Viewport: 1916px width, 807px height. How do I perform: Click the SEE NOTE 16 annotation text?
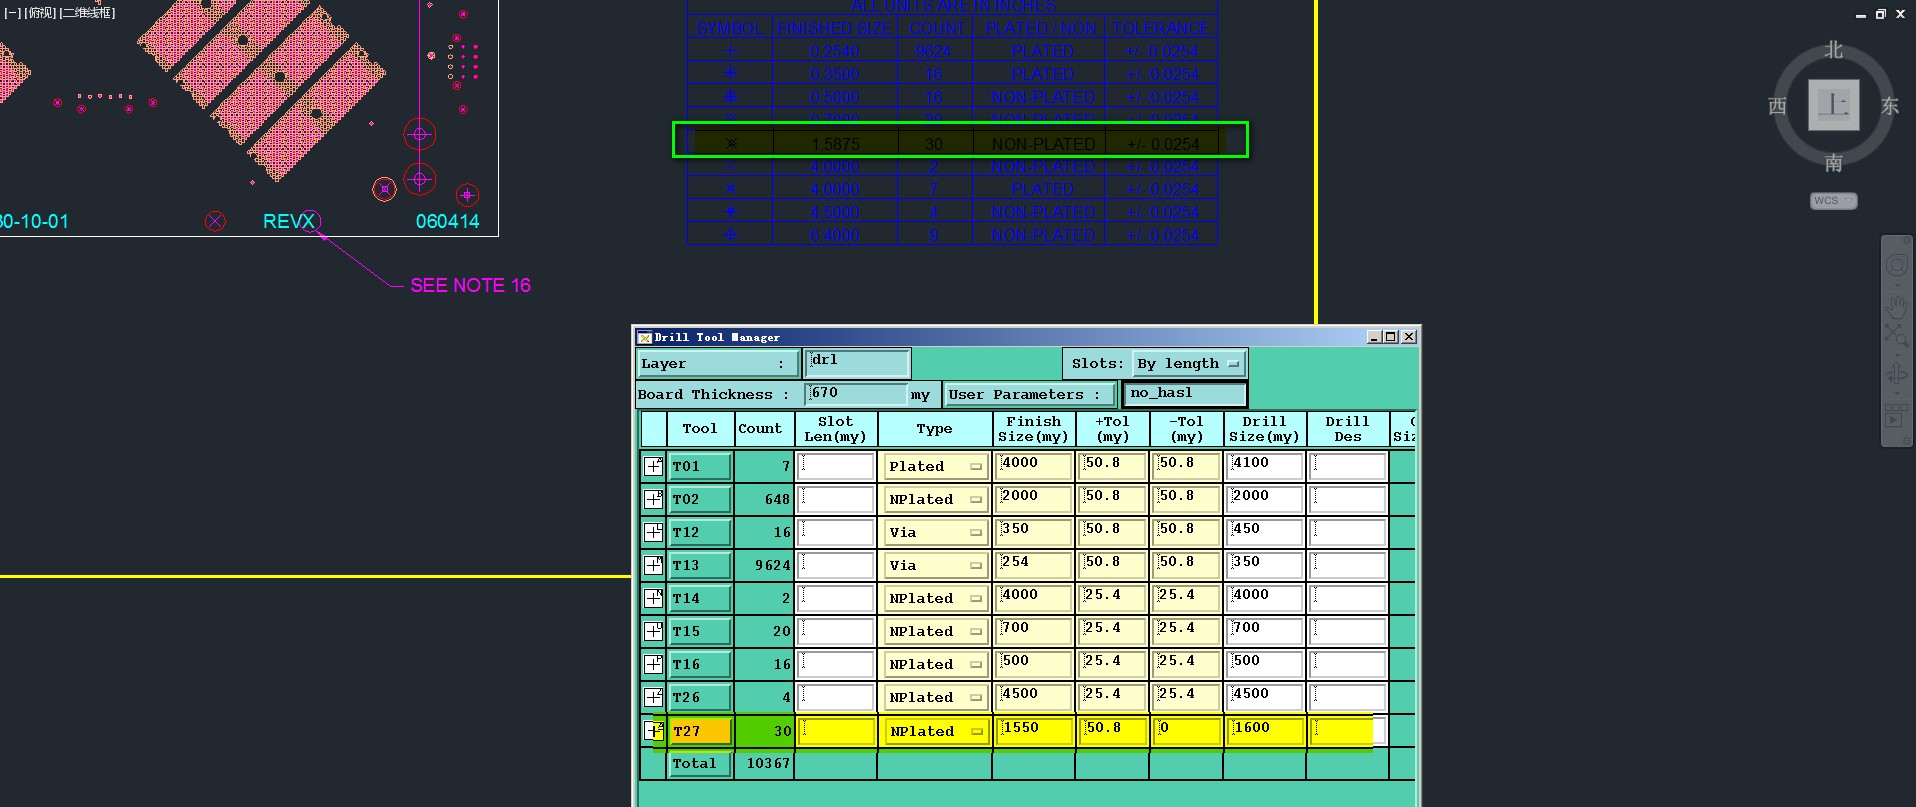470,286
